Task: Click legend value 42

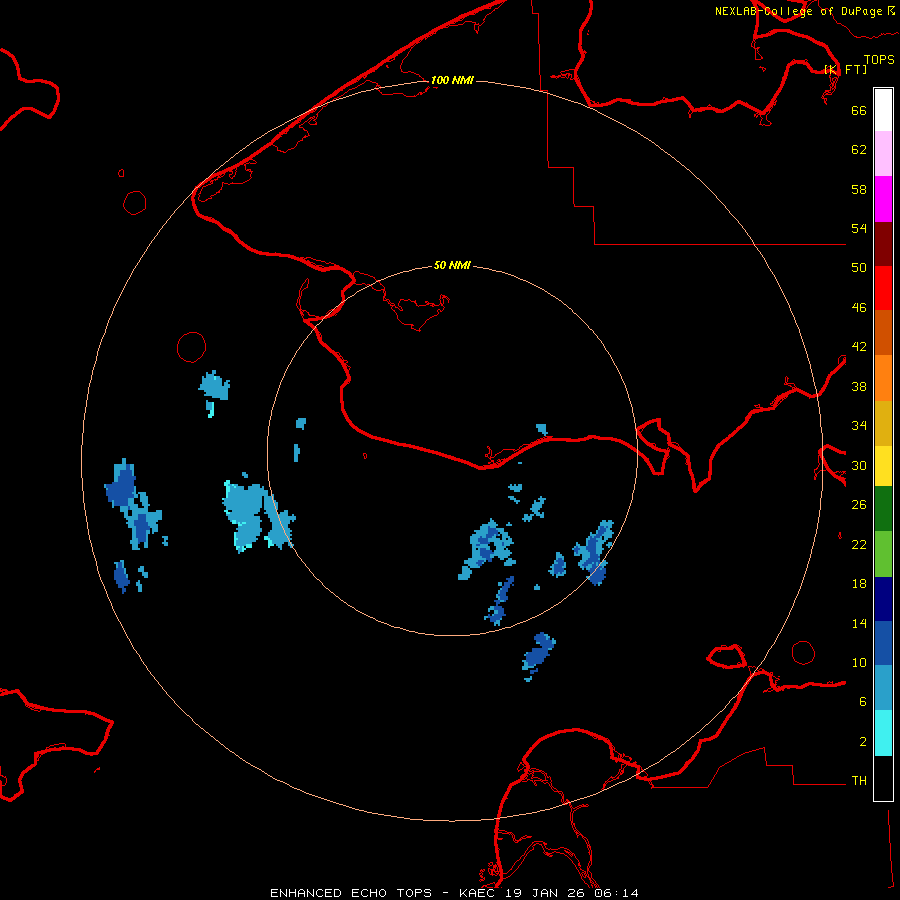Action: (859, 347)
